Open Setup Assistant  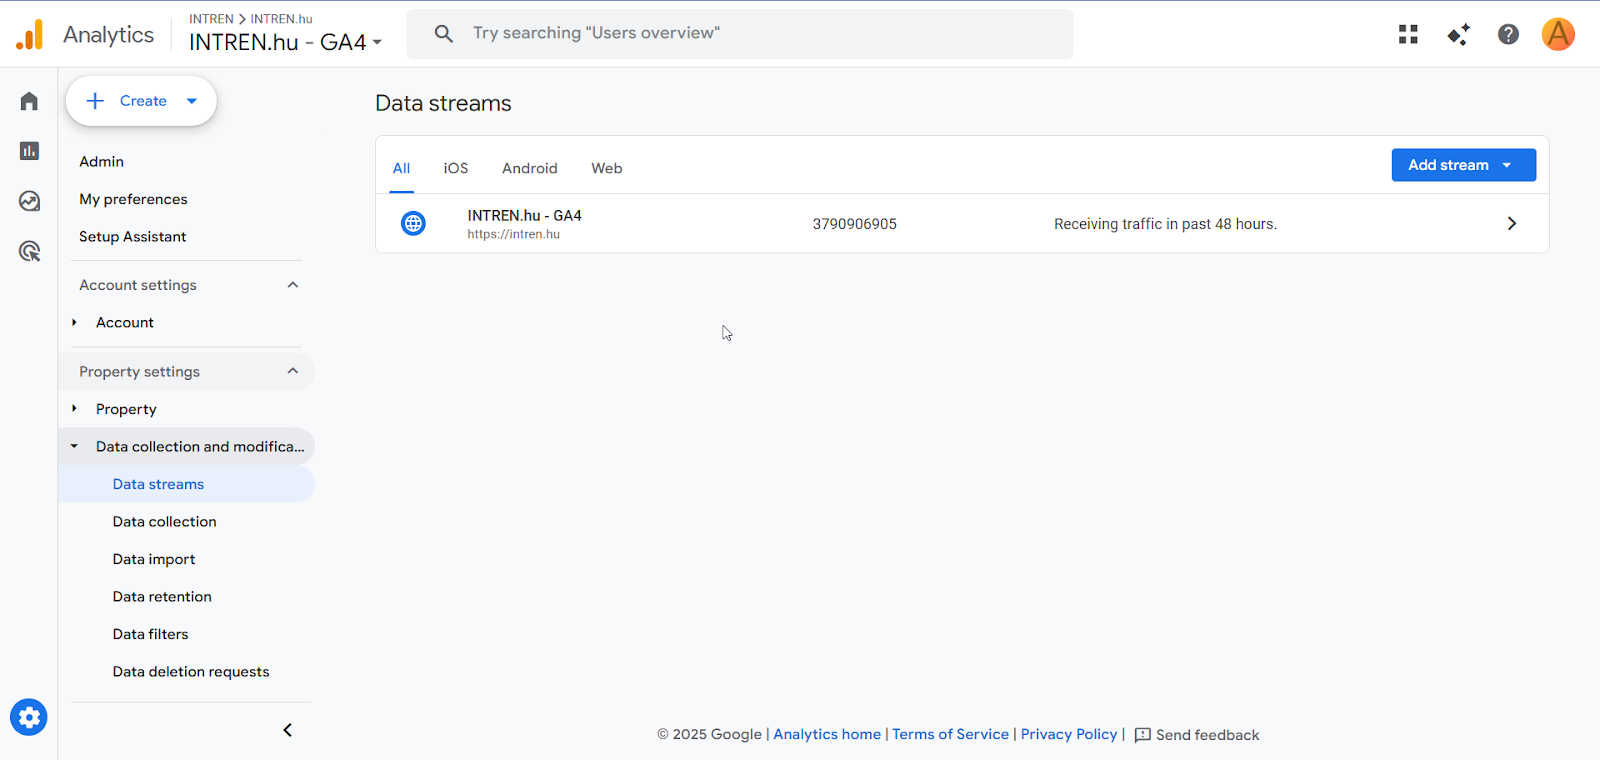[x=132, y=237]
